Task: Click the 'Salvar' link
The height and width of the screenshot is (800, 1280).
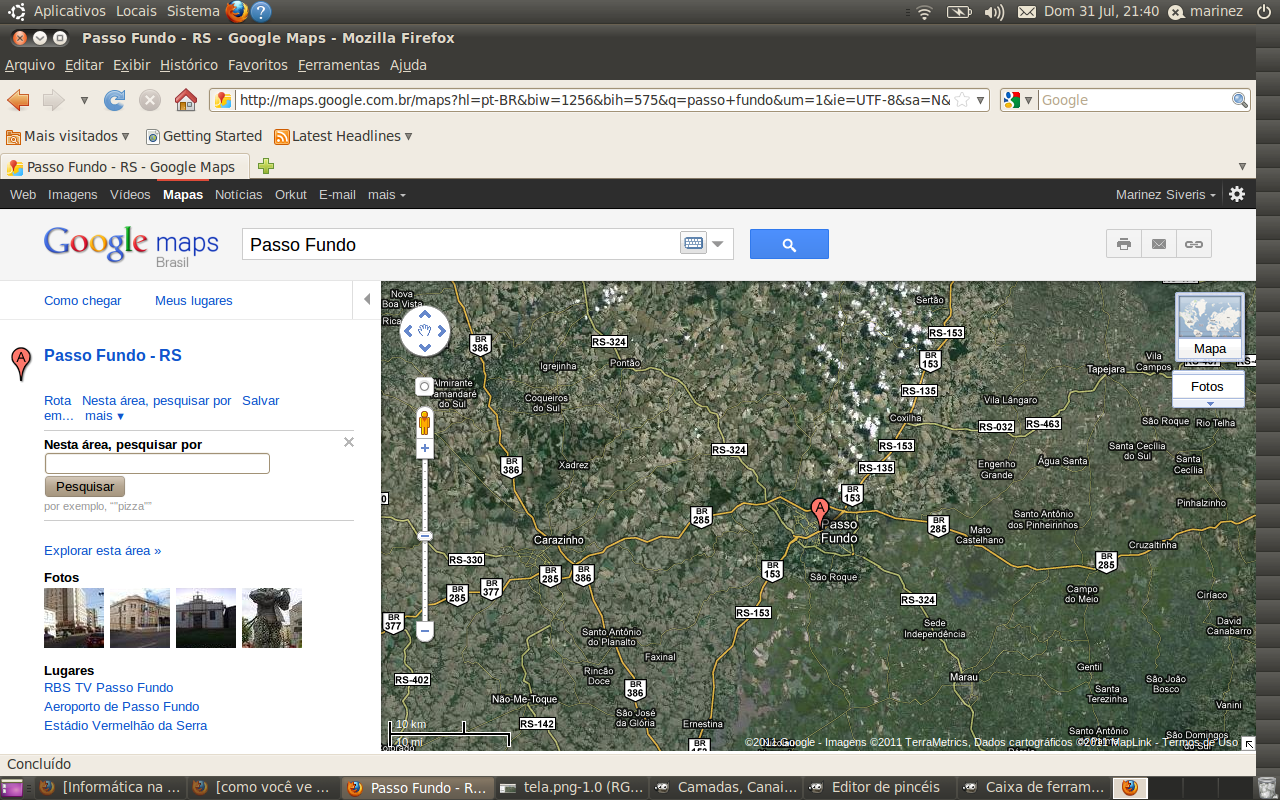Action: point(261,400)
